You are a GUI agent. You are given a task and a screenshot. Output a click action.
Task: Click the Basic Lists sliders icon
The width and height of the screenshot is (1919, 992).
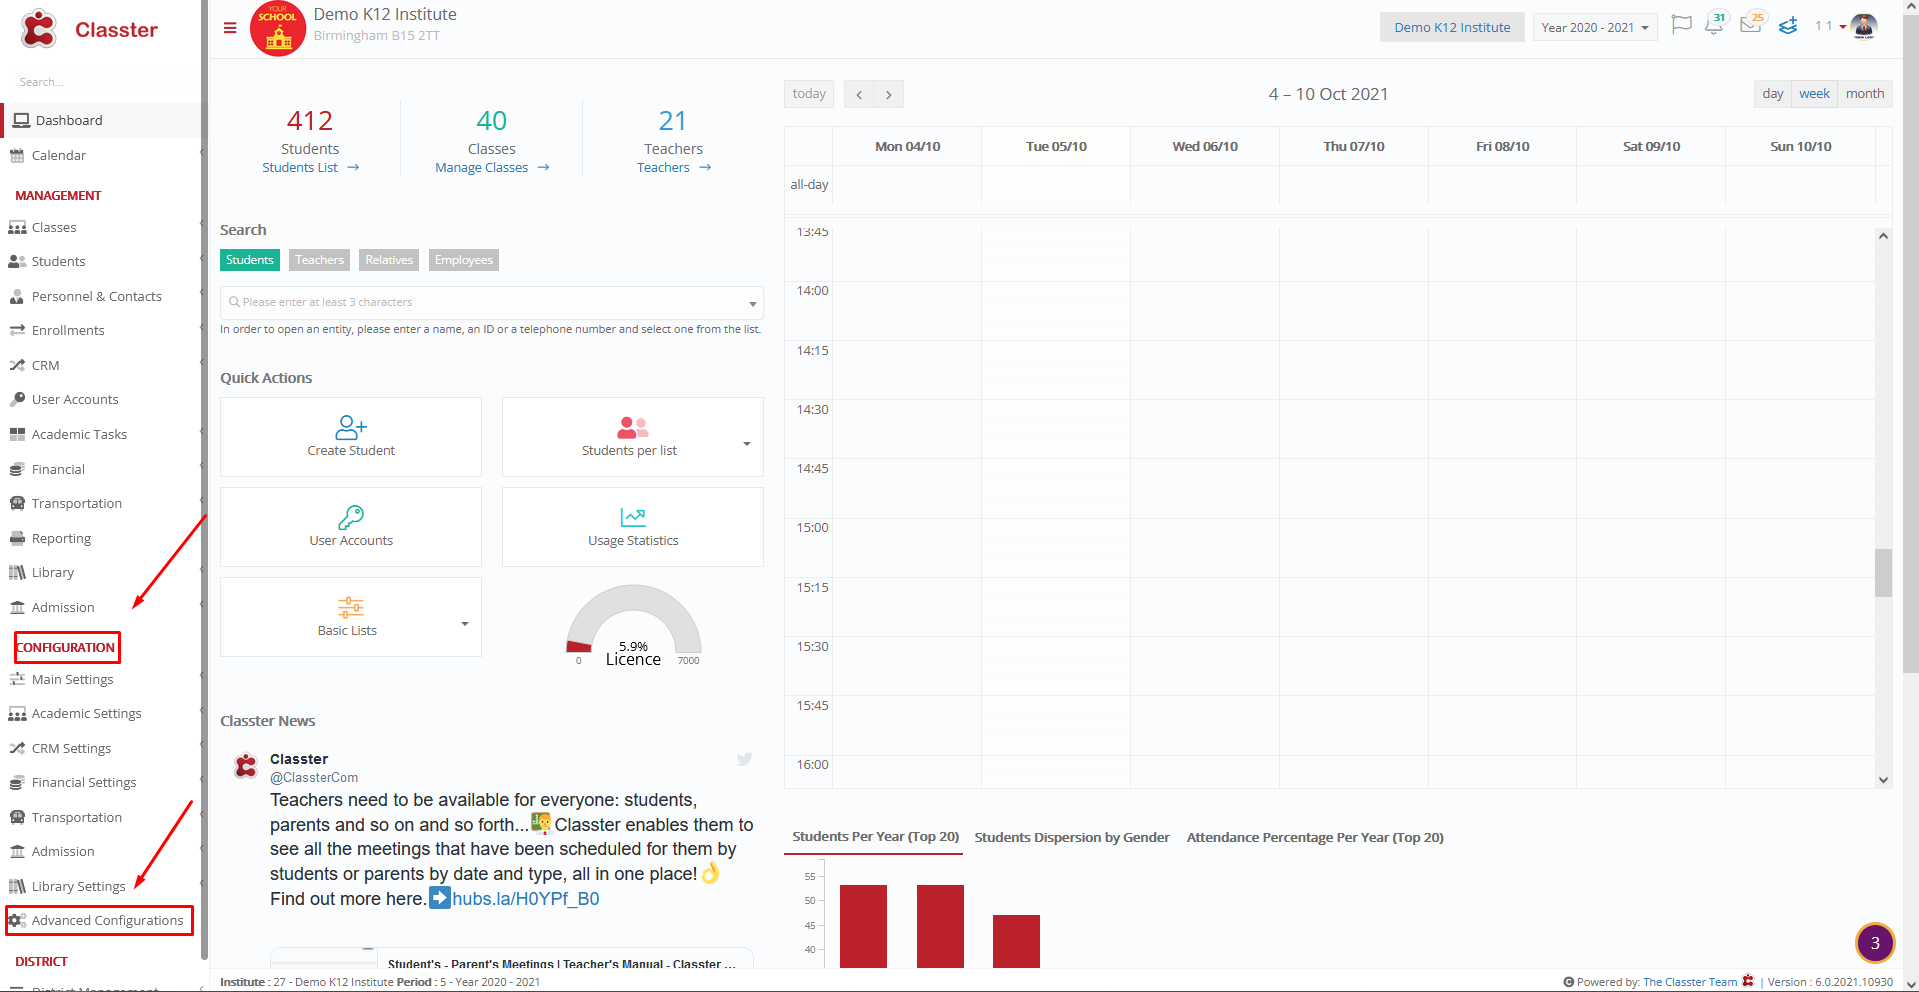click(x=351, y=607)
